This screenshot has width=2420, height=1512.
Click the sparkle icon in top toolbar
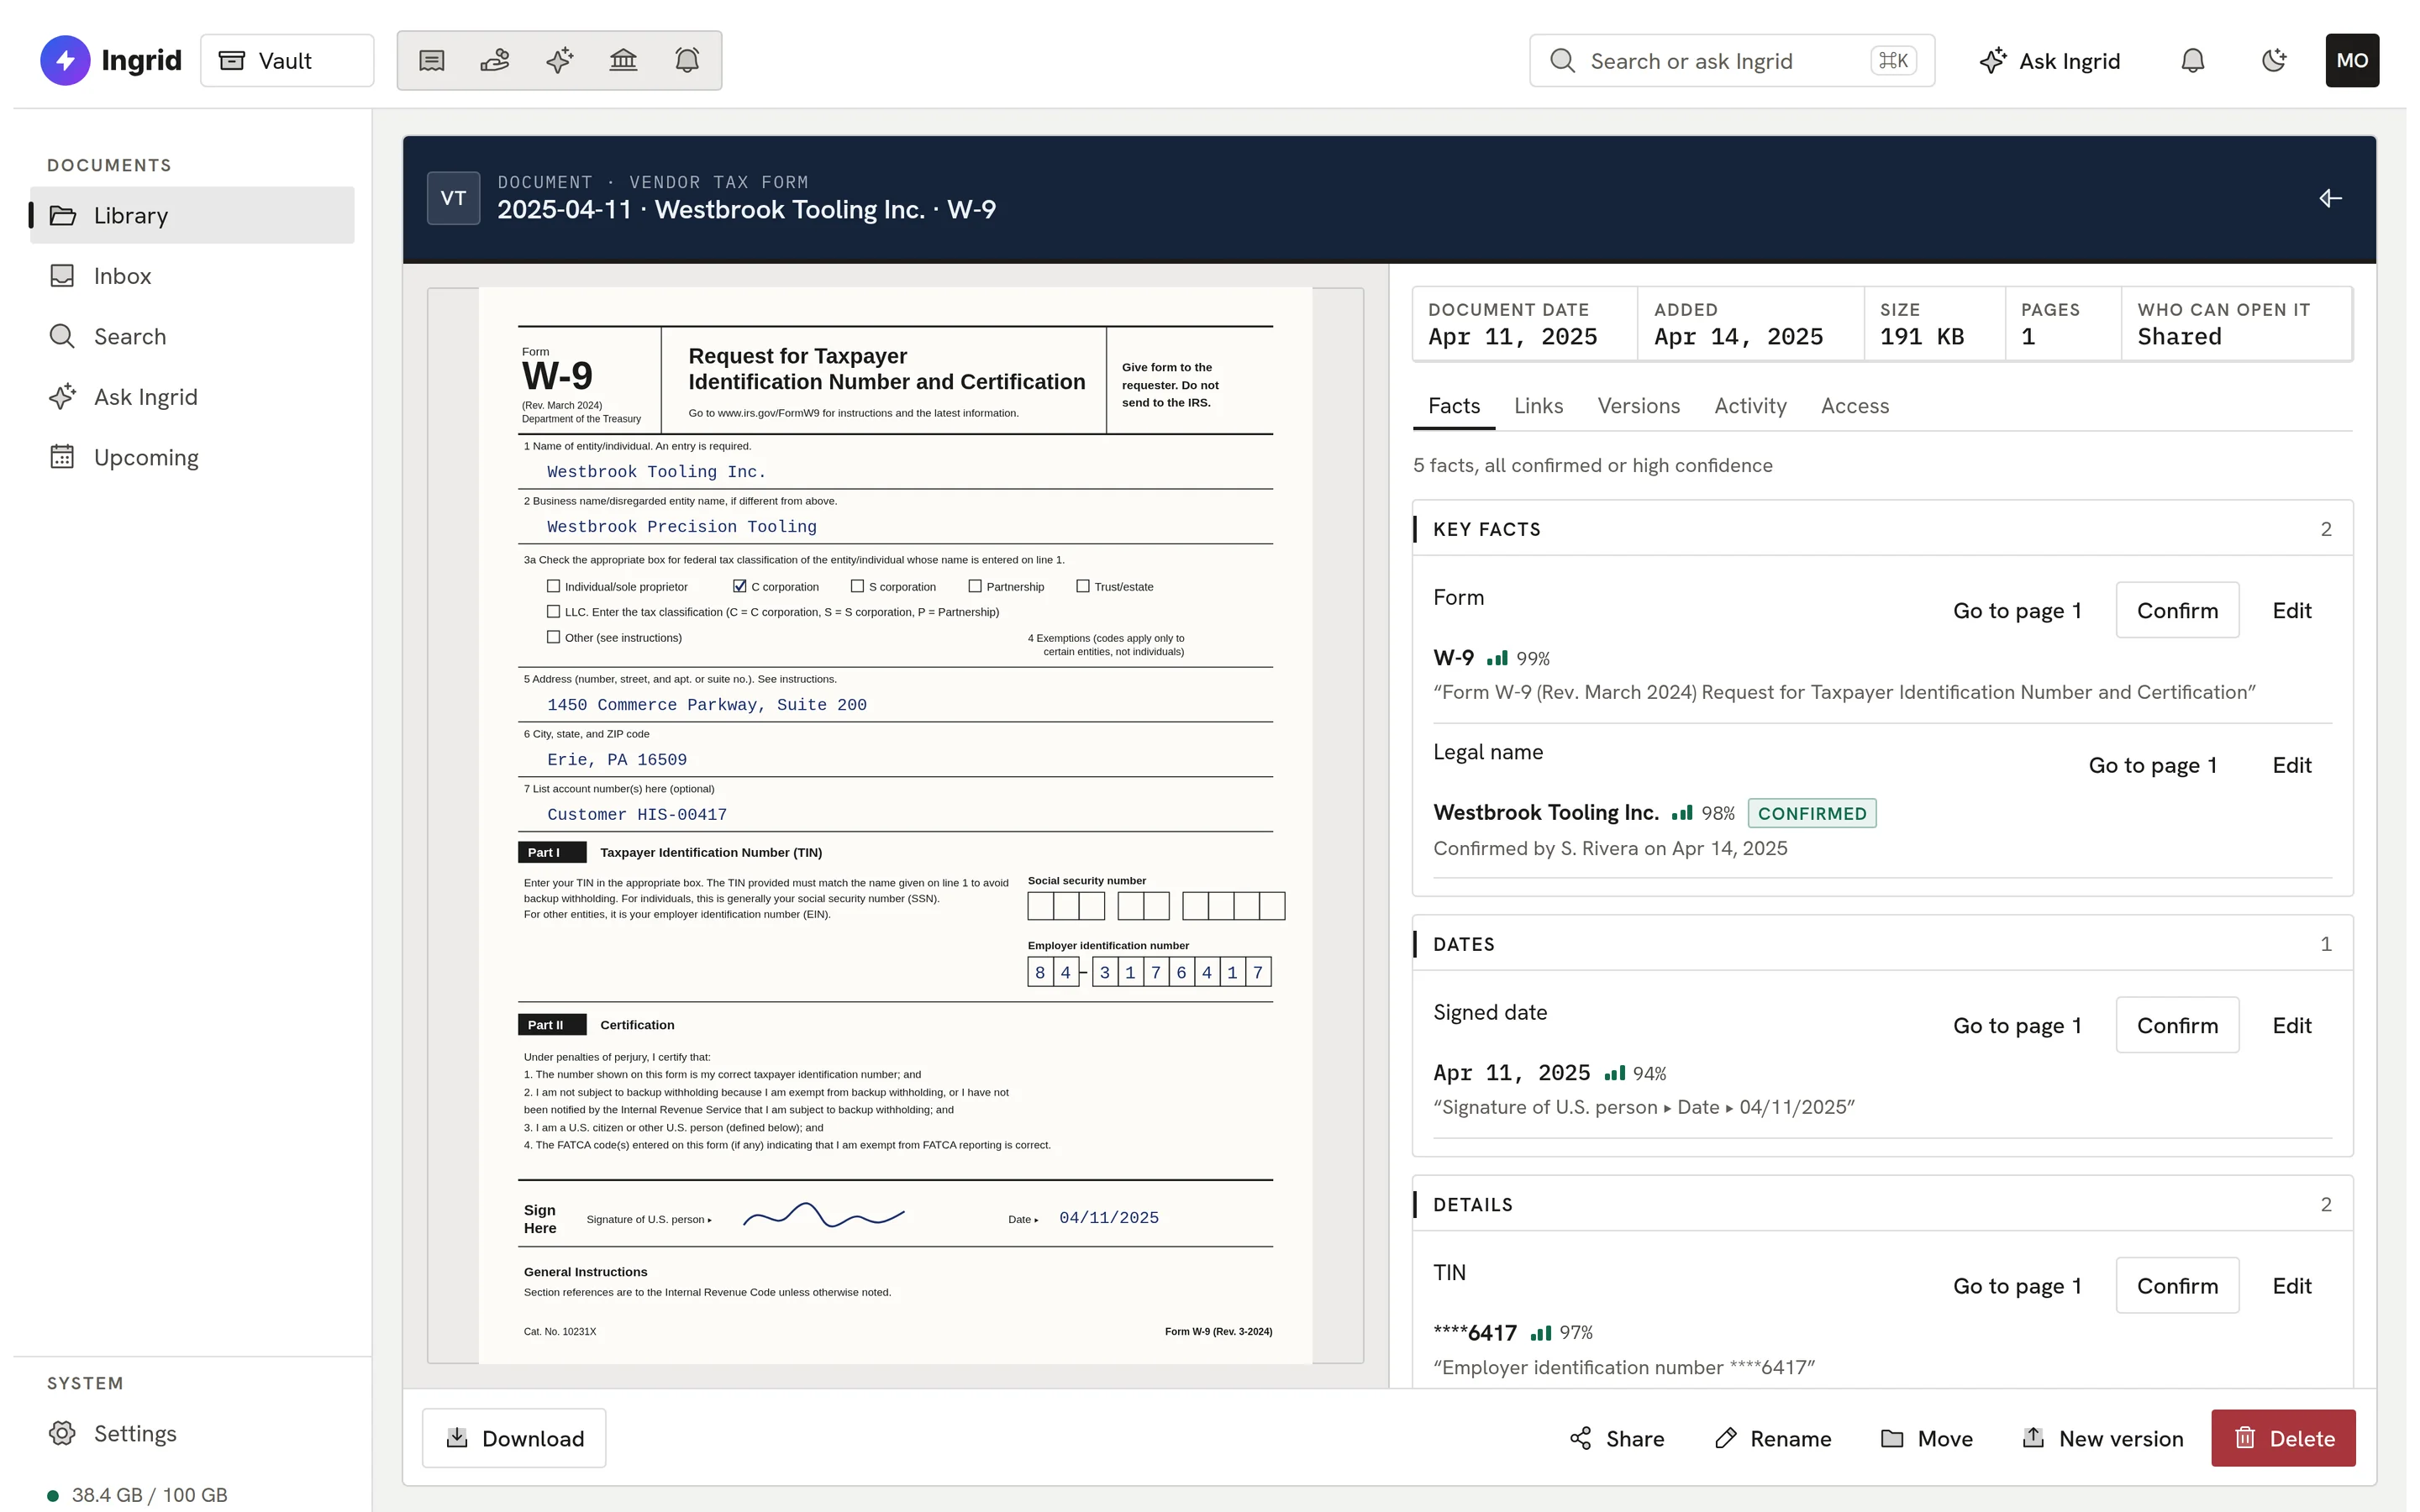point(560,61)
